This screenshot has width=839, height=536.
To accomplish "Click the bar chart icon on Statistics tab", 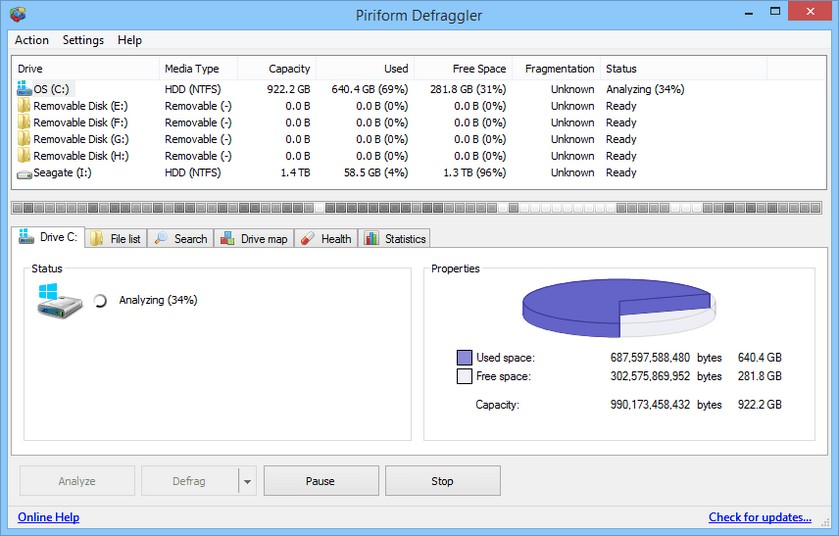I will click(x=371, y=239).
